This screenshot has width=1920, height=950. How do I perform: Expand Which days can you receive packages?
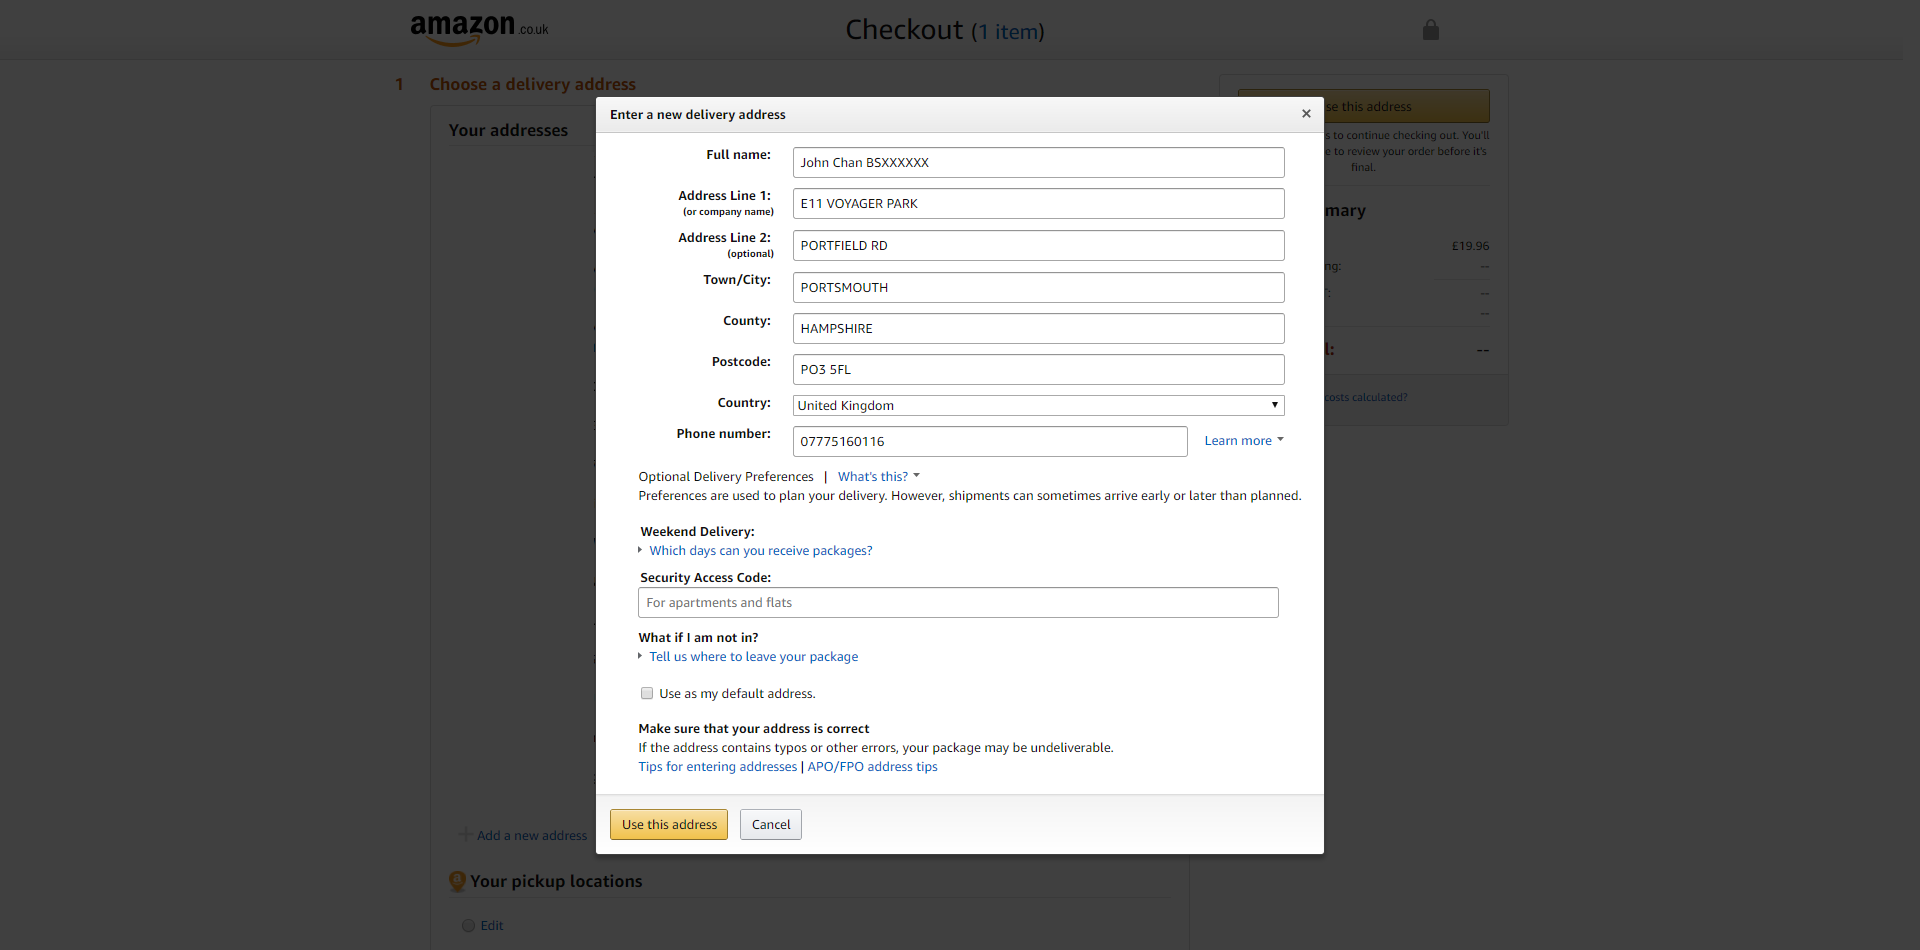pyautogui.click(x=760, y=551)
